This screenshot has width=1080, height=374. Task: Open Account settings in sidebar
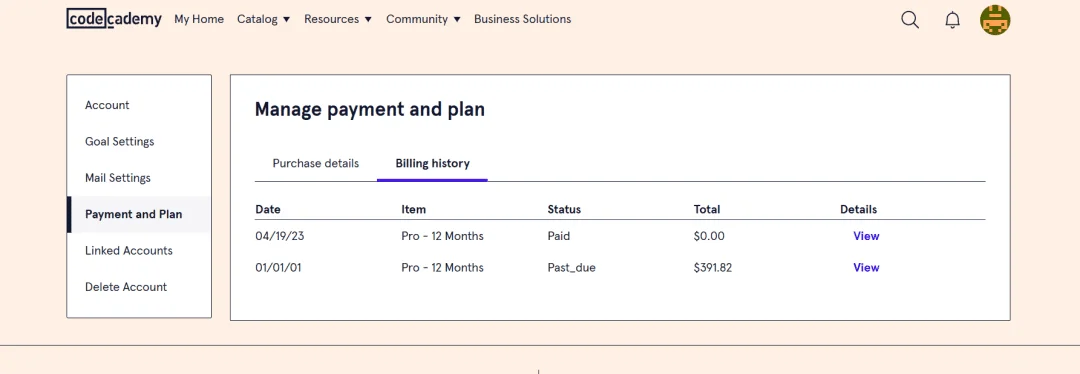[x=107, y=105]
